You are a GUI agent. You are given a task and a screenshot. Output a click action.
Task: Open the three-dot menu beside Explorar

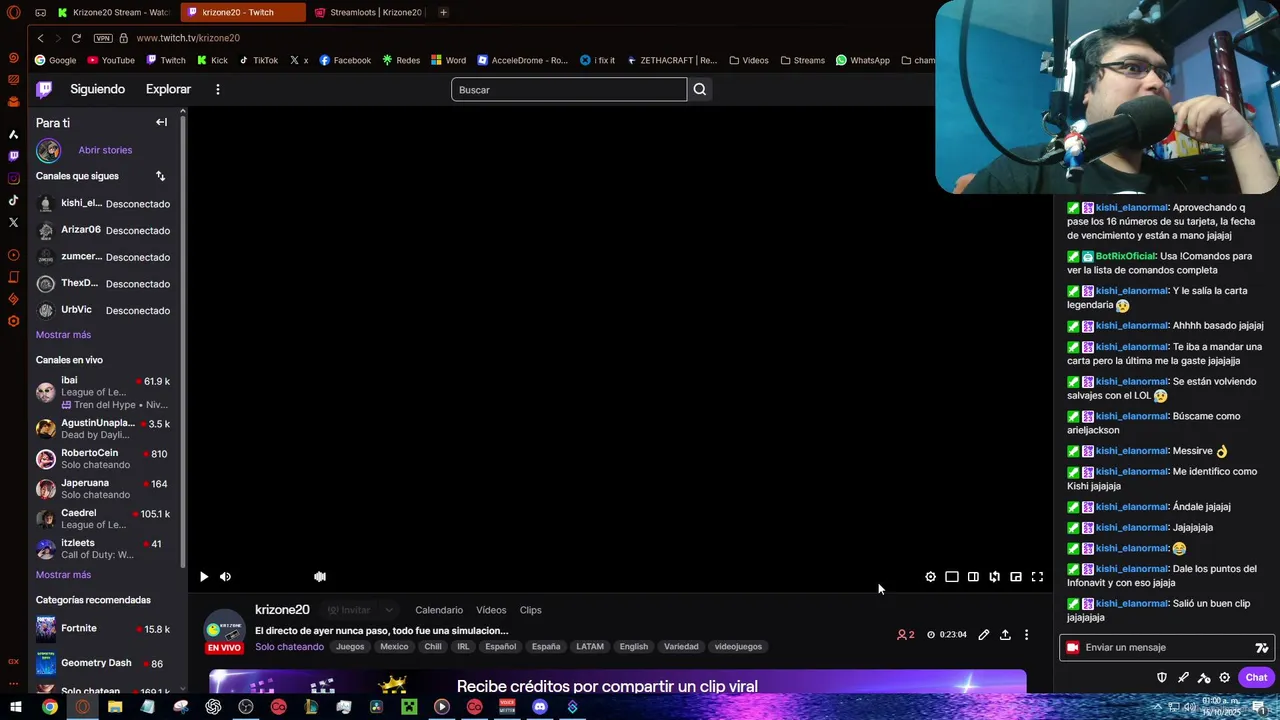pos(217,90)
